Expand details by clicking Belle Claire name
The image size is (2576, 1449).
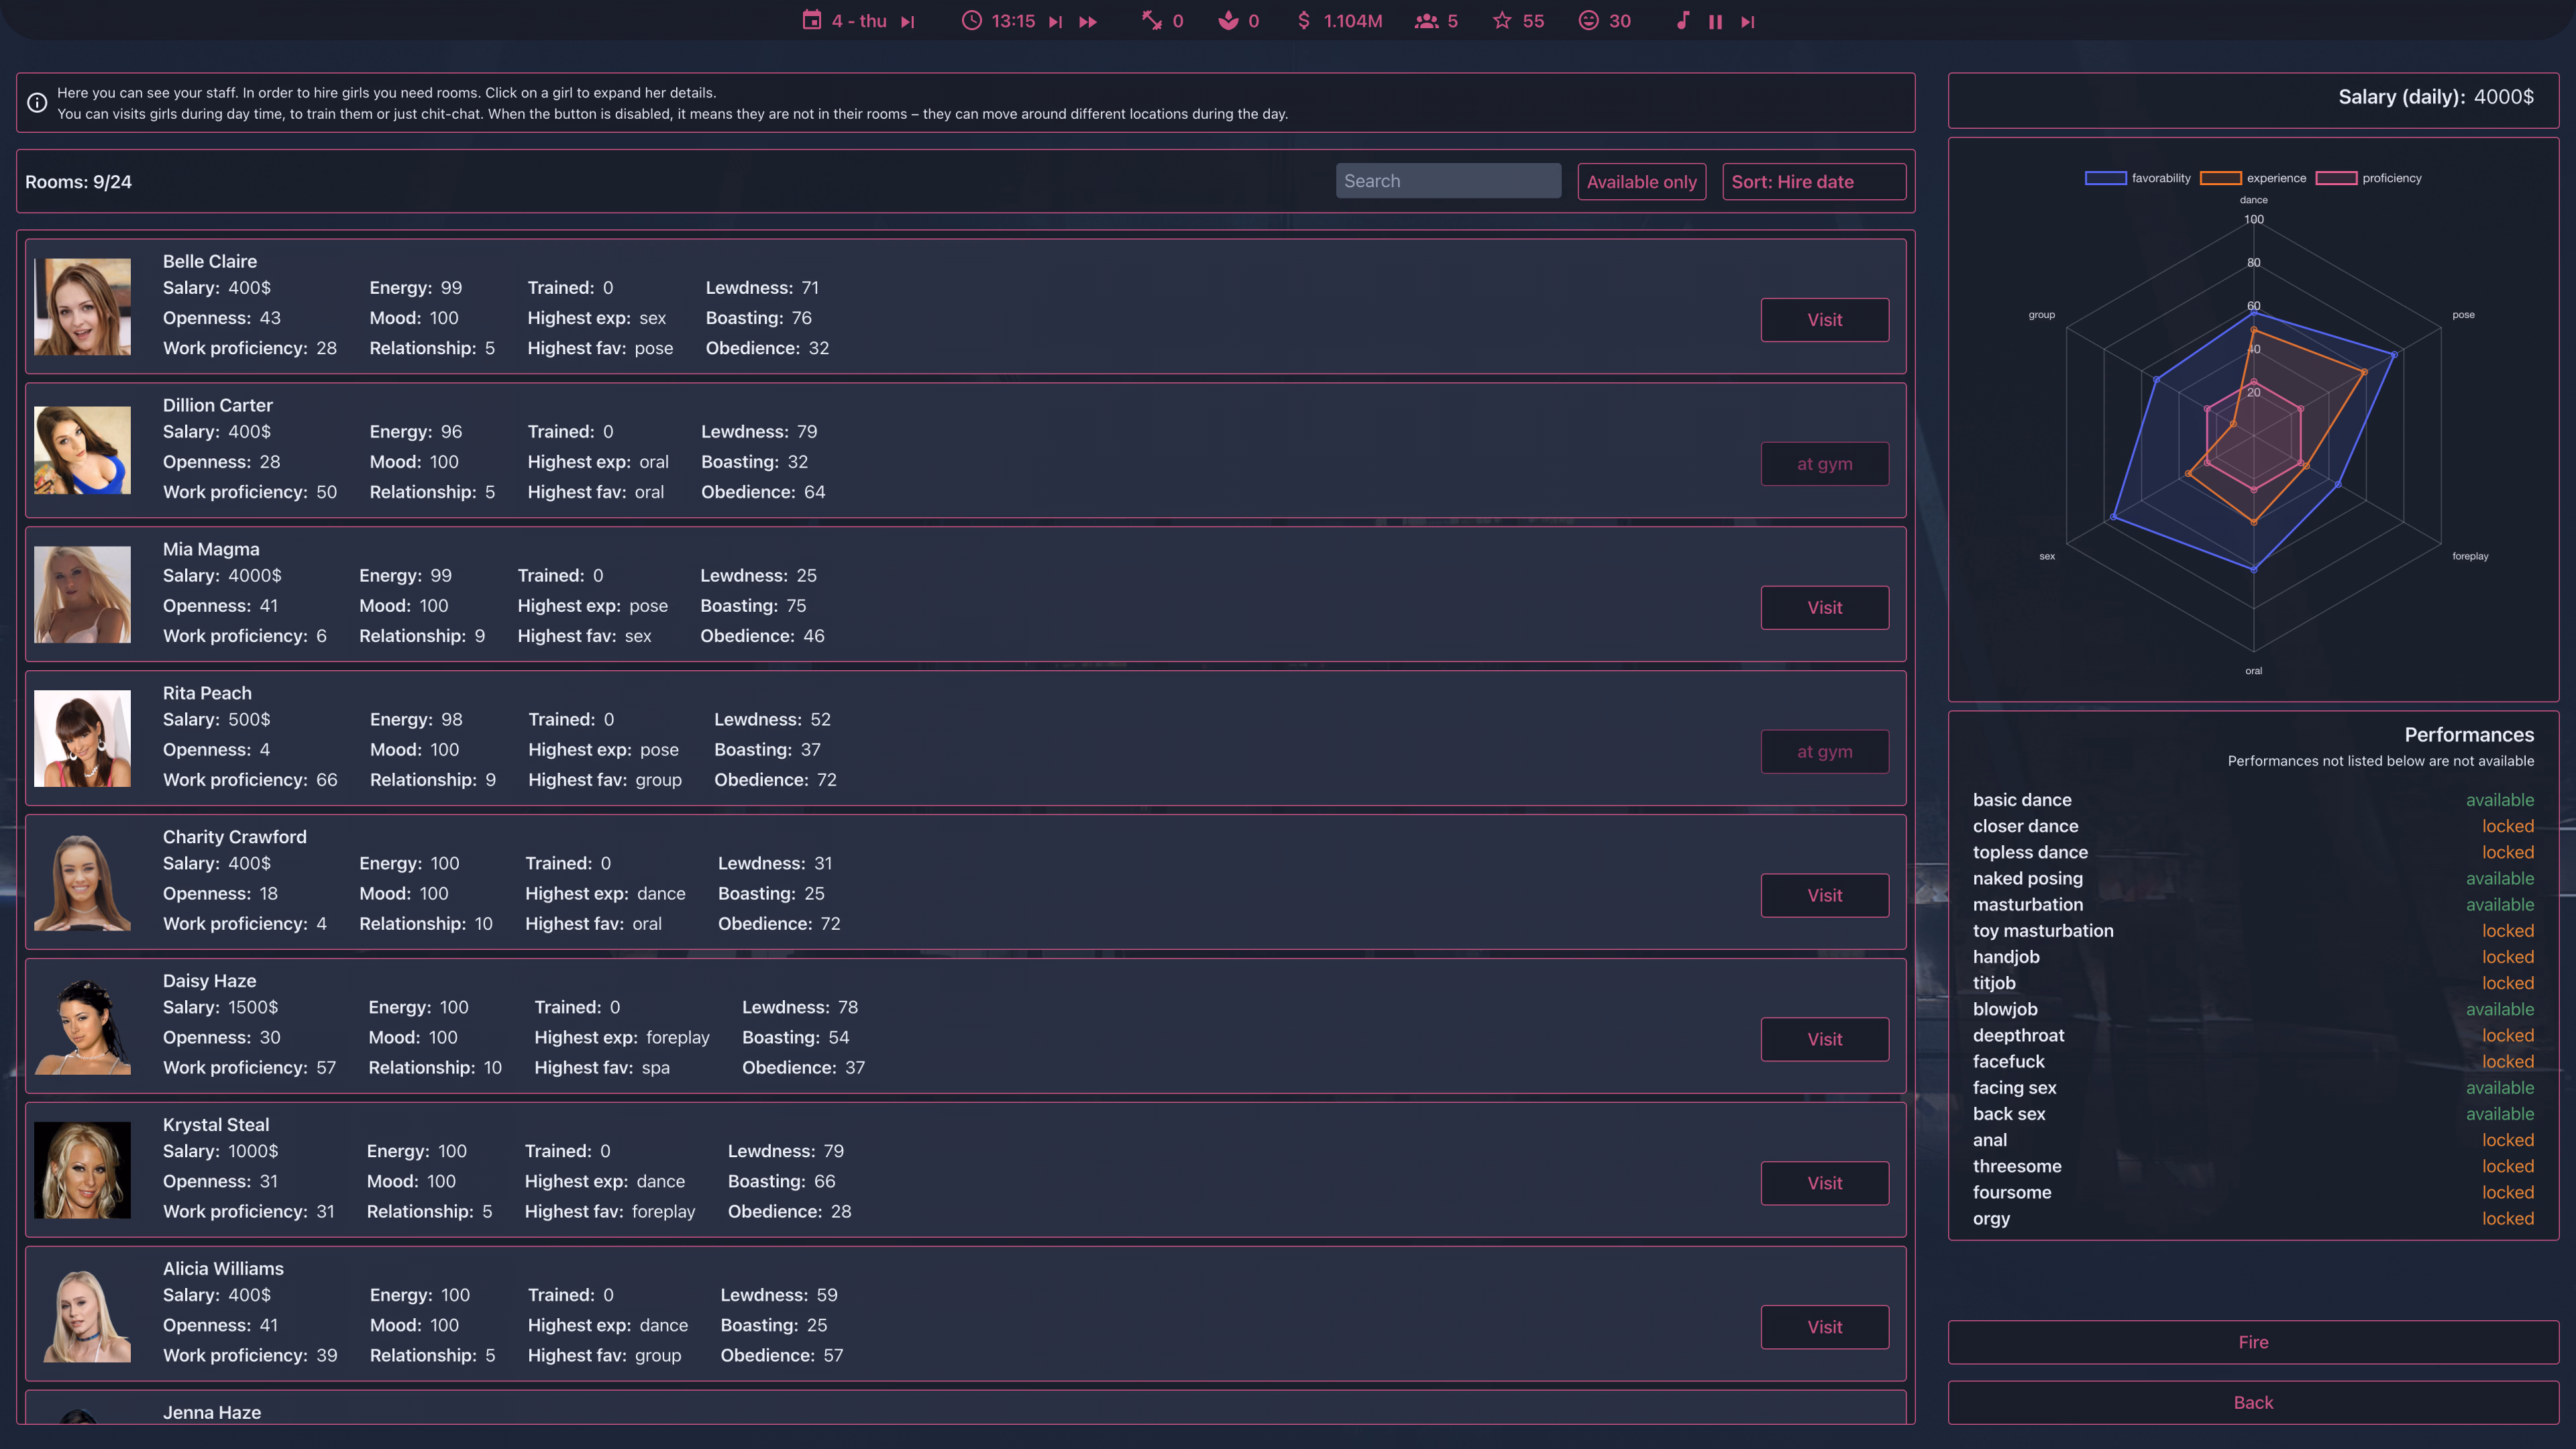click(x=210, y=261)
